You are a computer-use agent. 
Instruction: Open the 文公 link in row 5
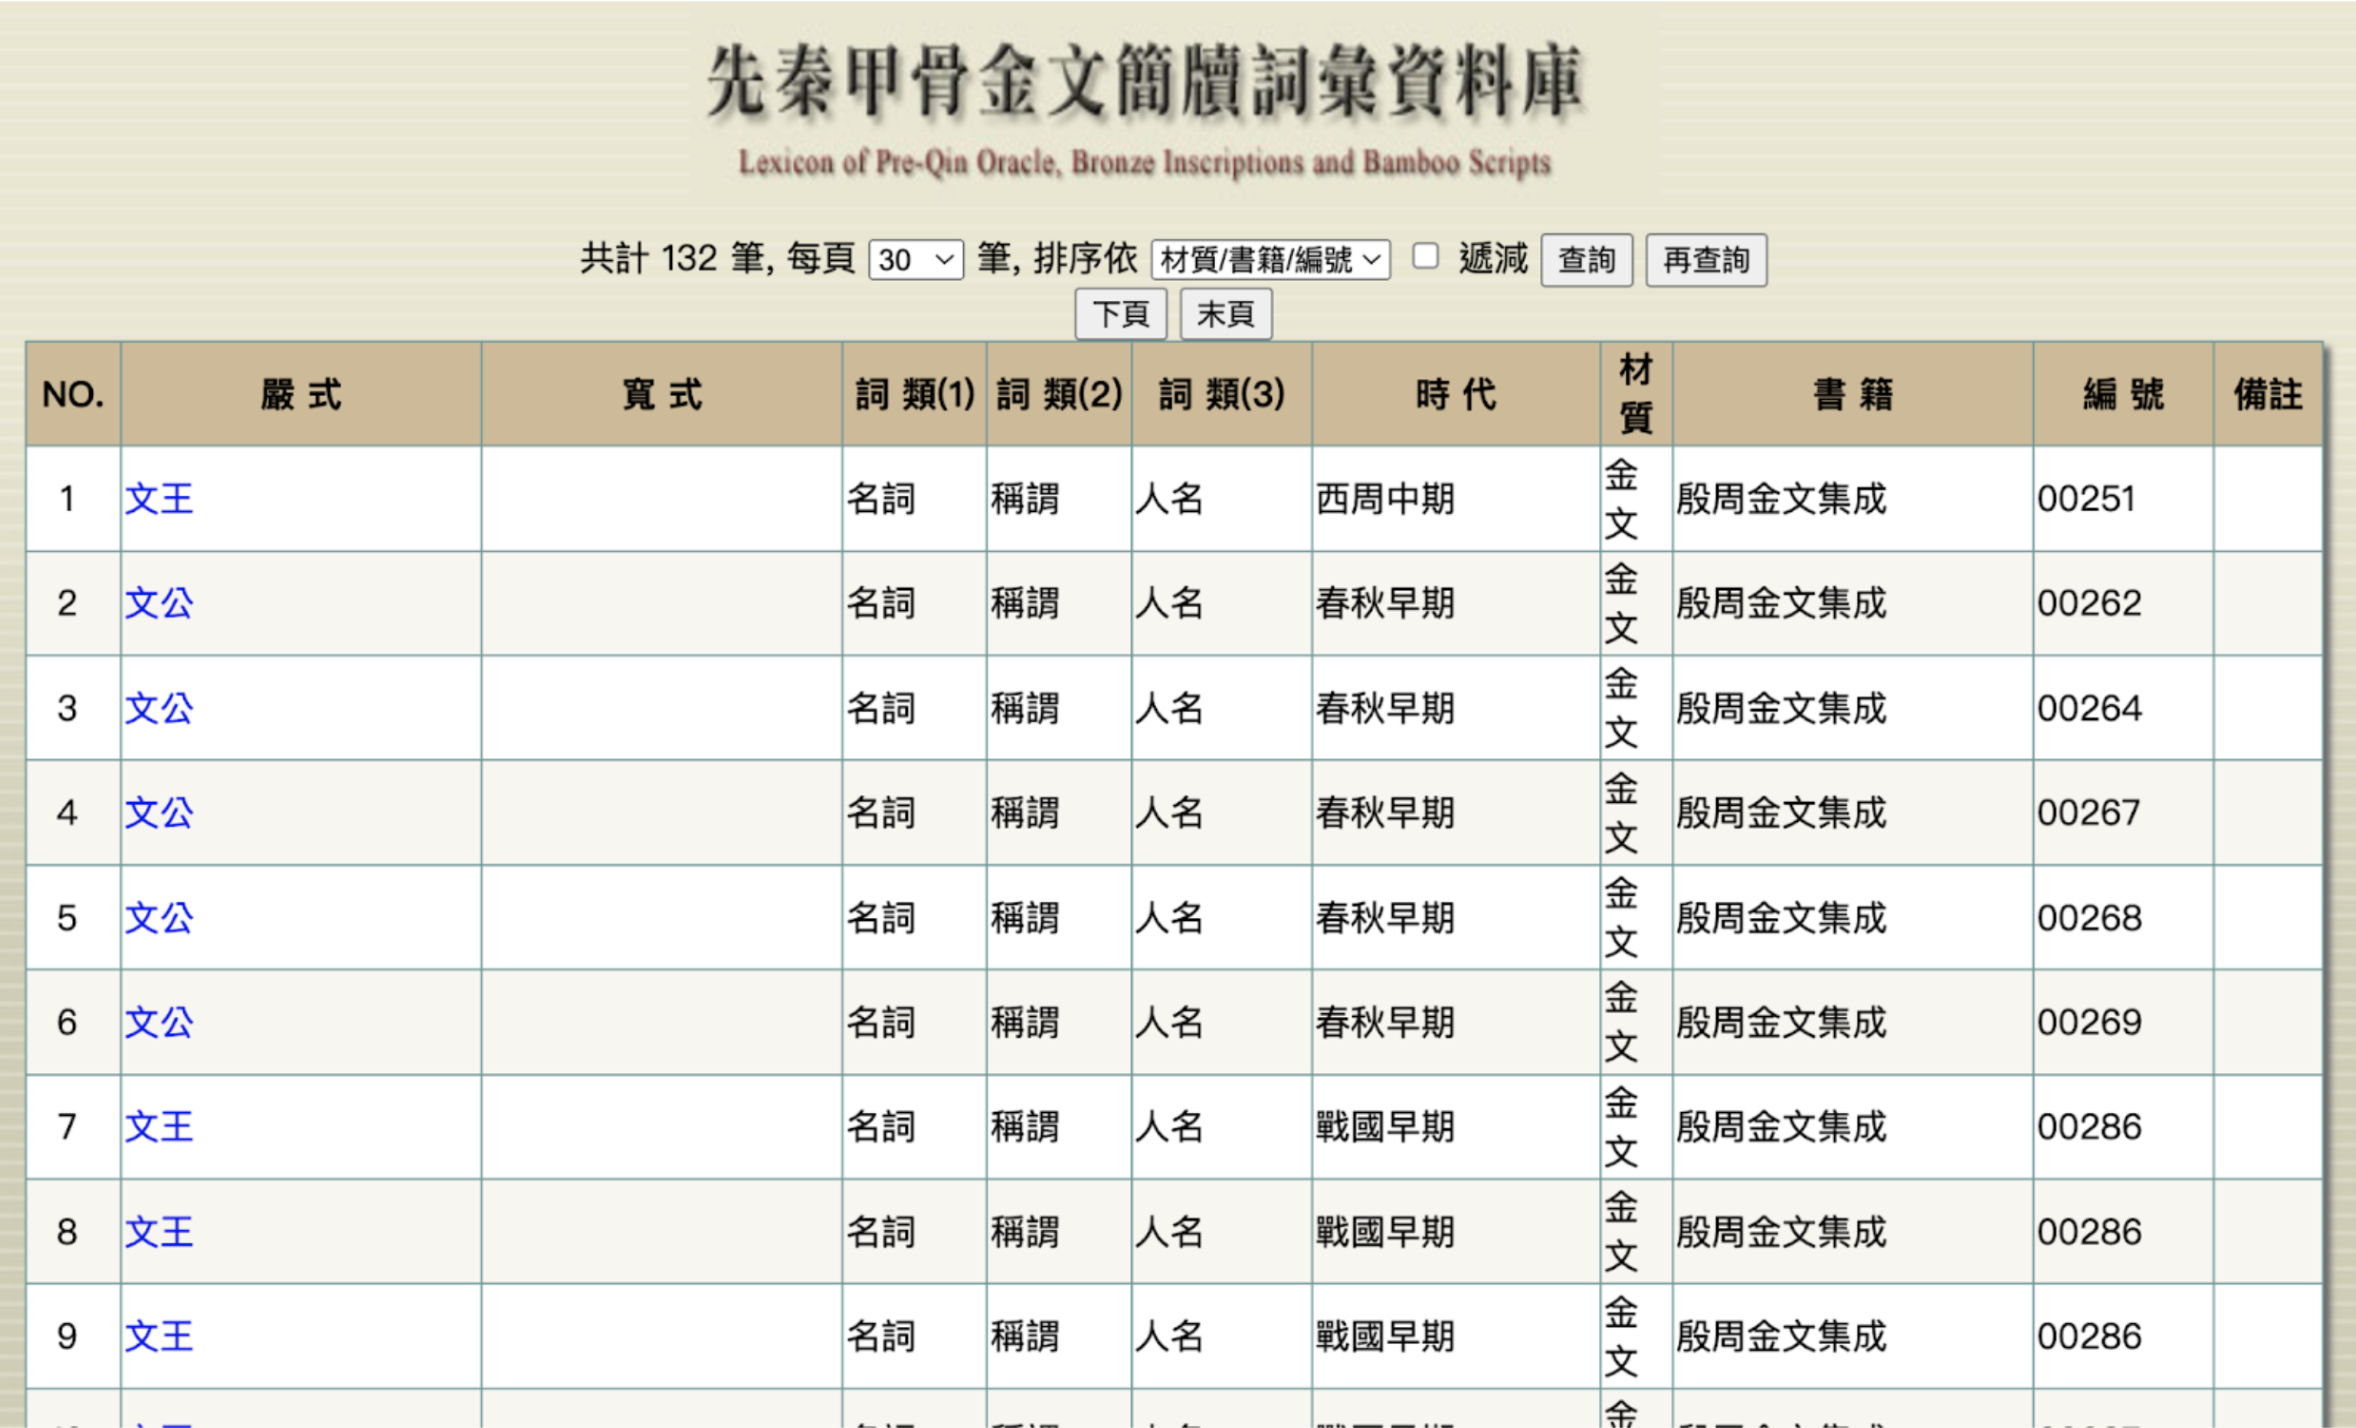click(159, 917)
